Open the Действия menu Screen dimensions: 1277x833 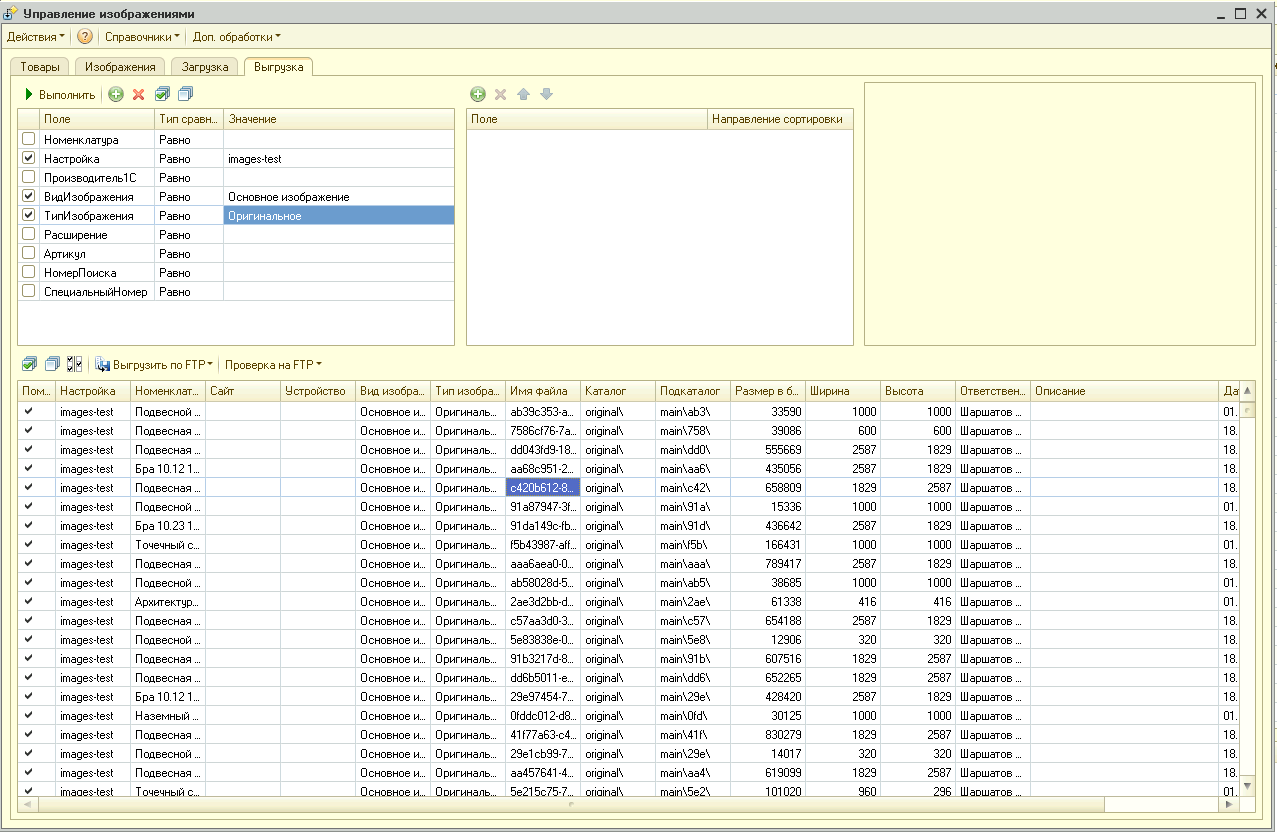tap(35, 37)
